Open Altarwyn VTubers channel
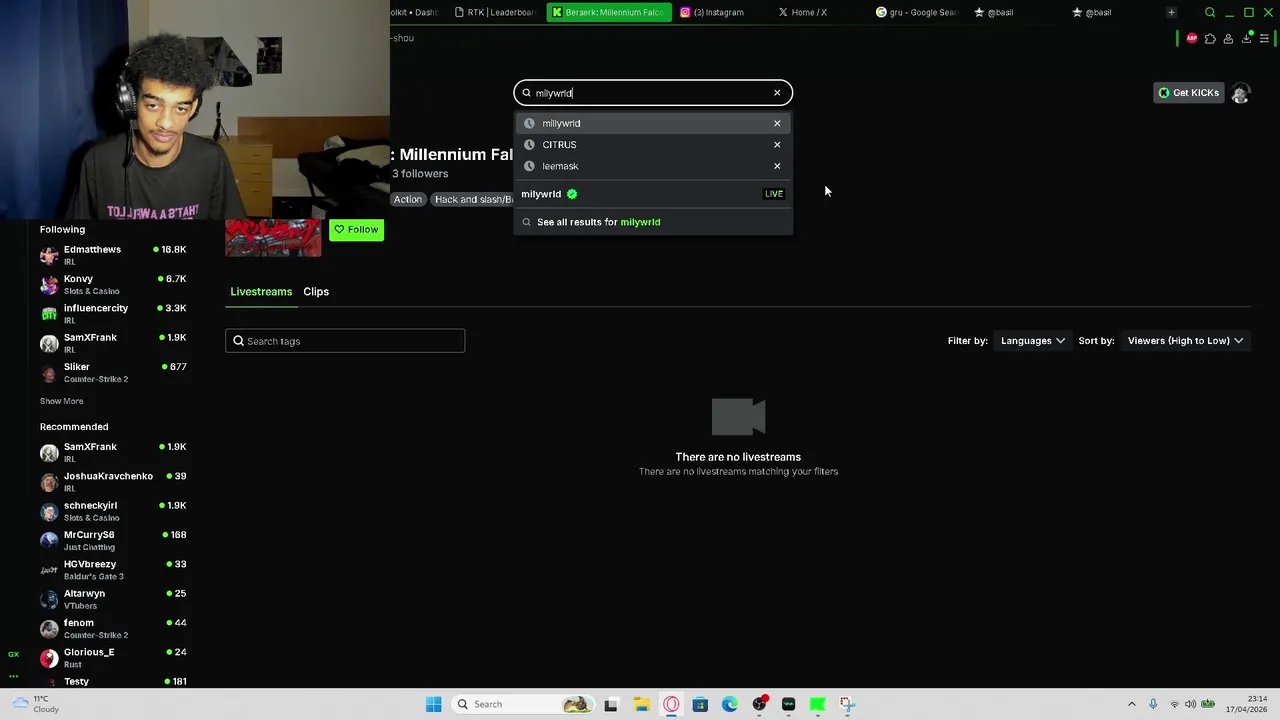The width and height of the screenshot is (1280, 720). coord(113,599)
